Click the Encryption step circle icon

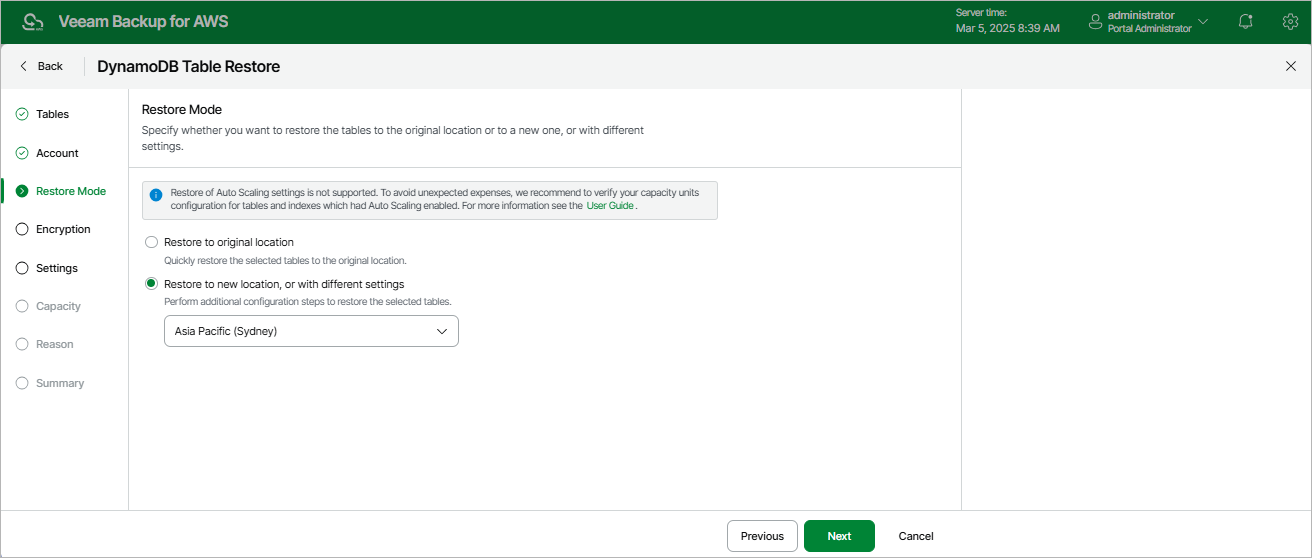tap(22, 229)
